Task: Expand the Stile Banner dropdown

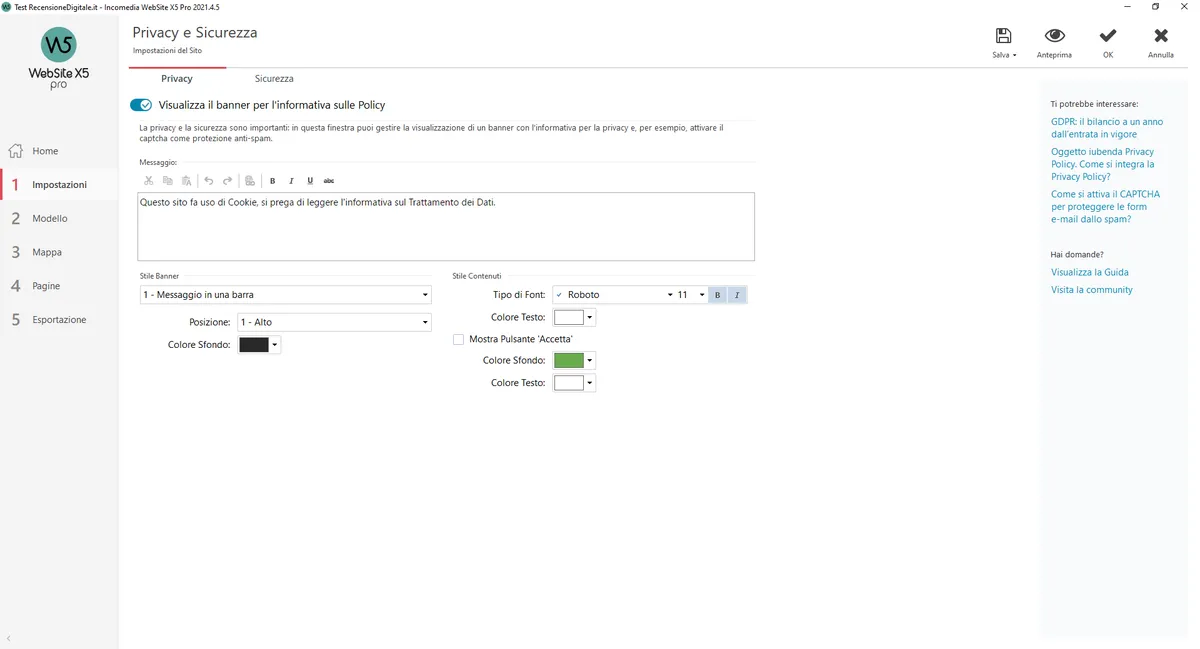Action: (x=285, y=295)
